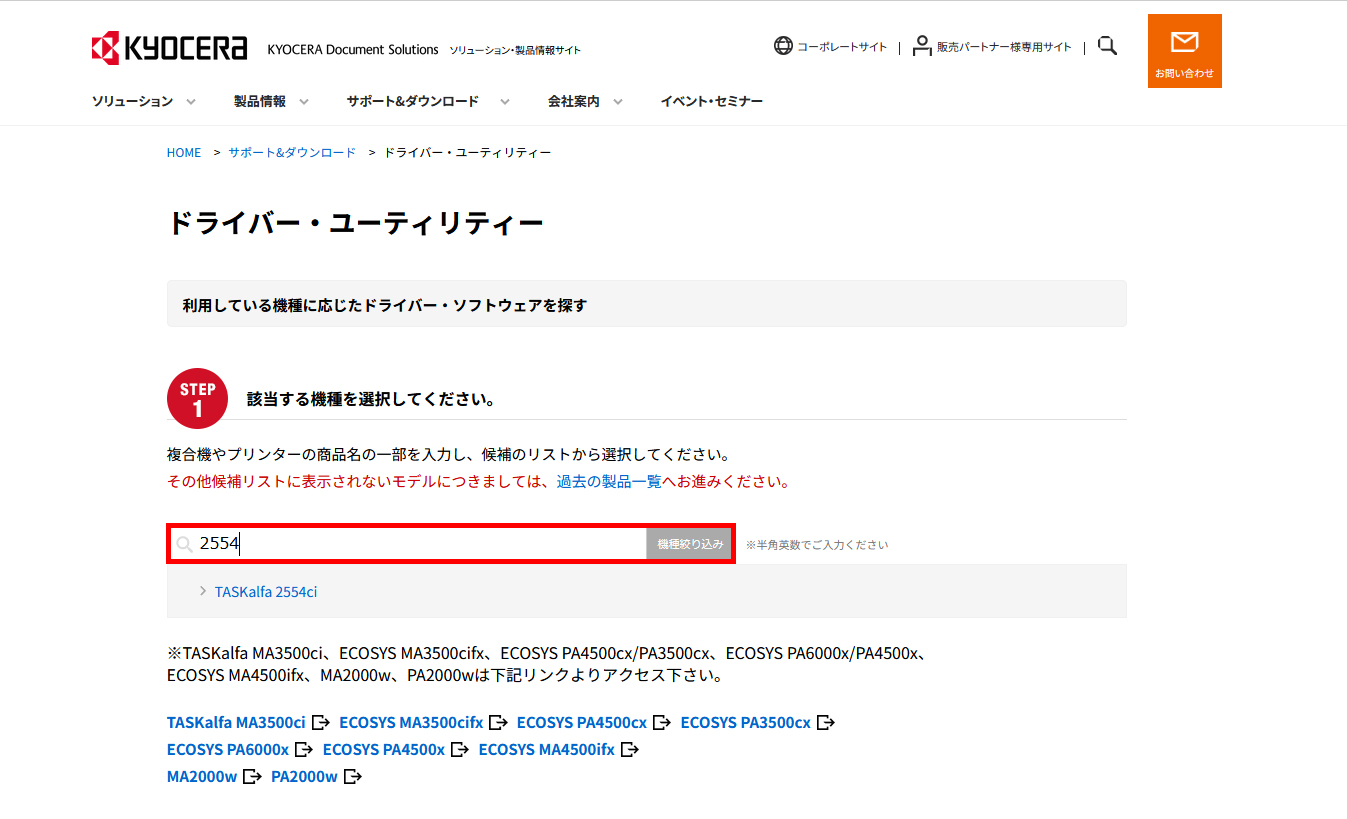Image resolution: width=1347 pixels, height=819 pixels.
Task: Click external link icon after MA2000w
Action: click(x=253, y=776)
